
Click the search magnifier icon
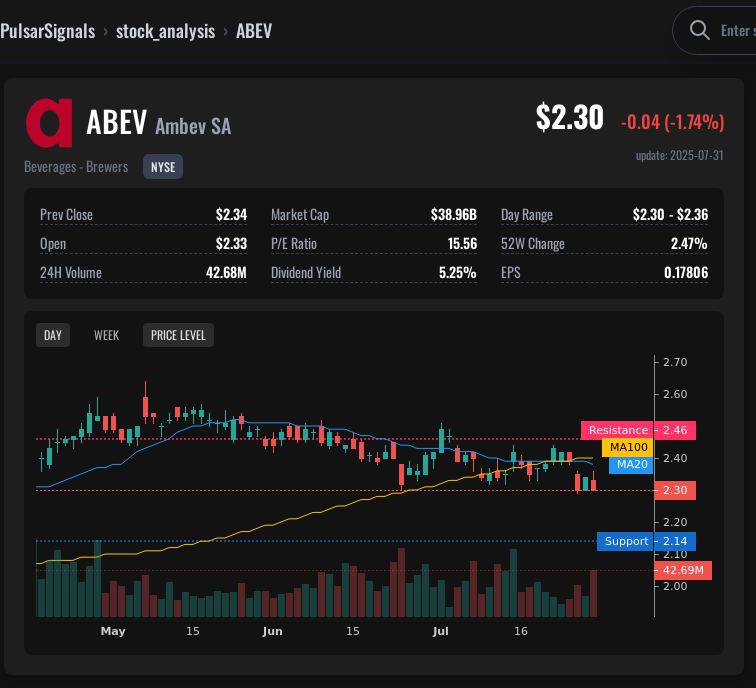[x=699, y=30]
